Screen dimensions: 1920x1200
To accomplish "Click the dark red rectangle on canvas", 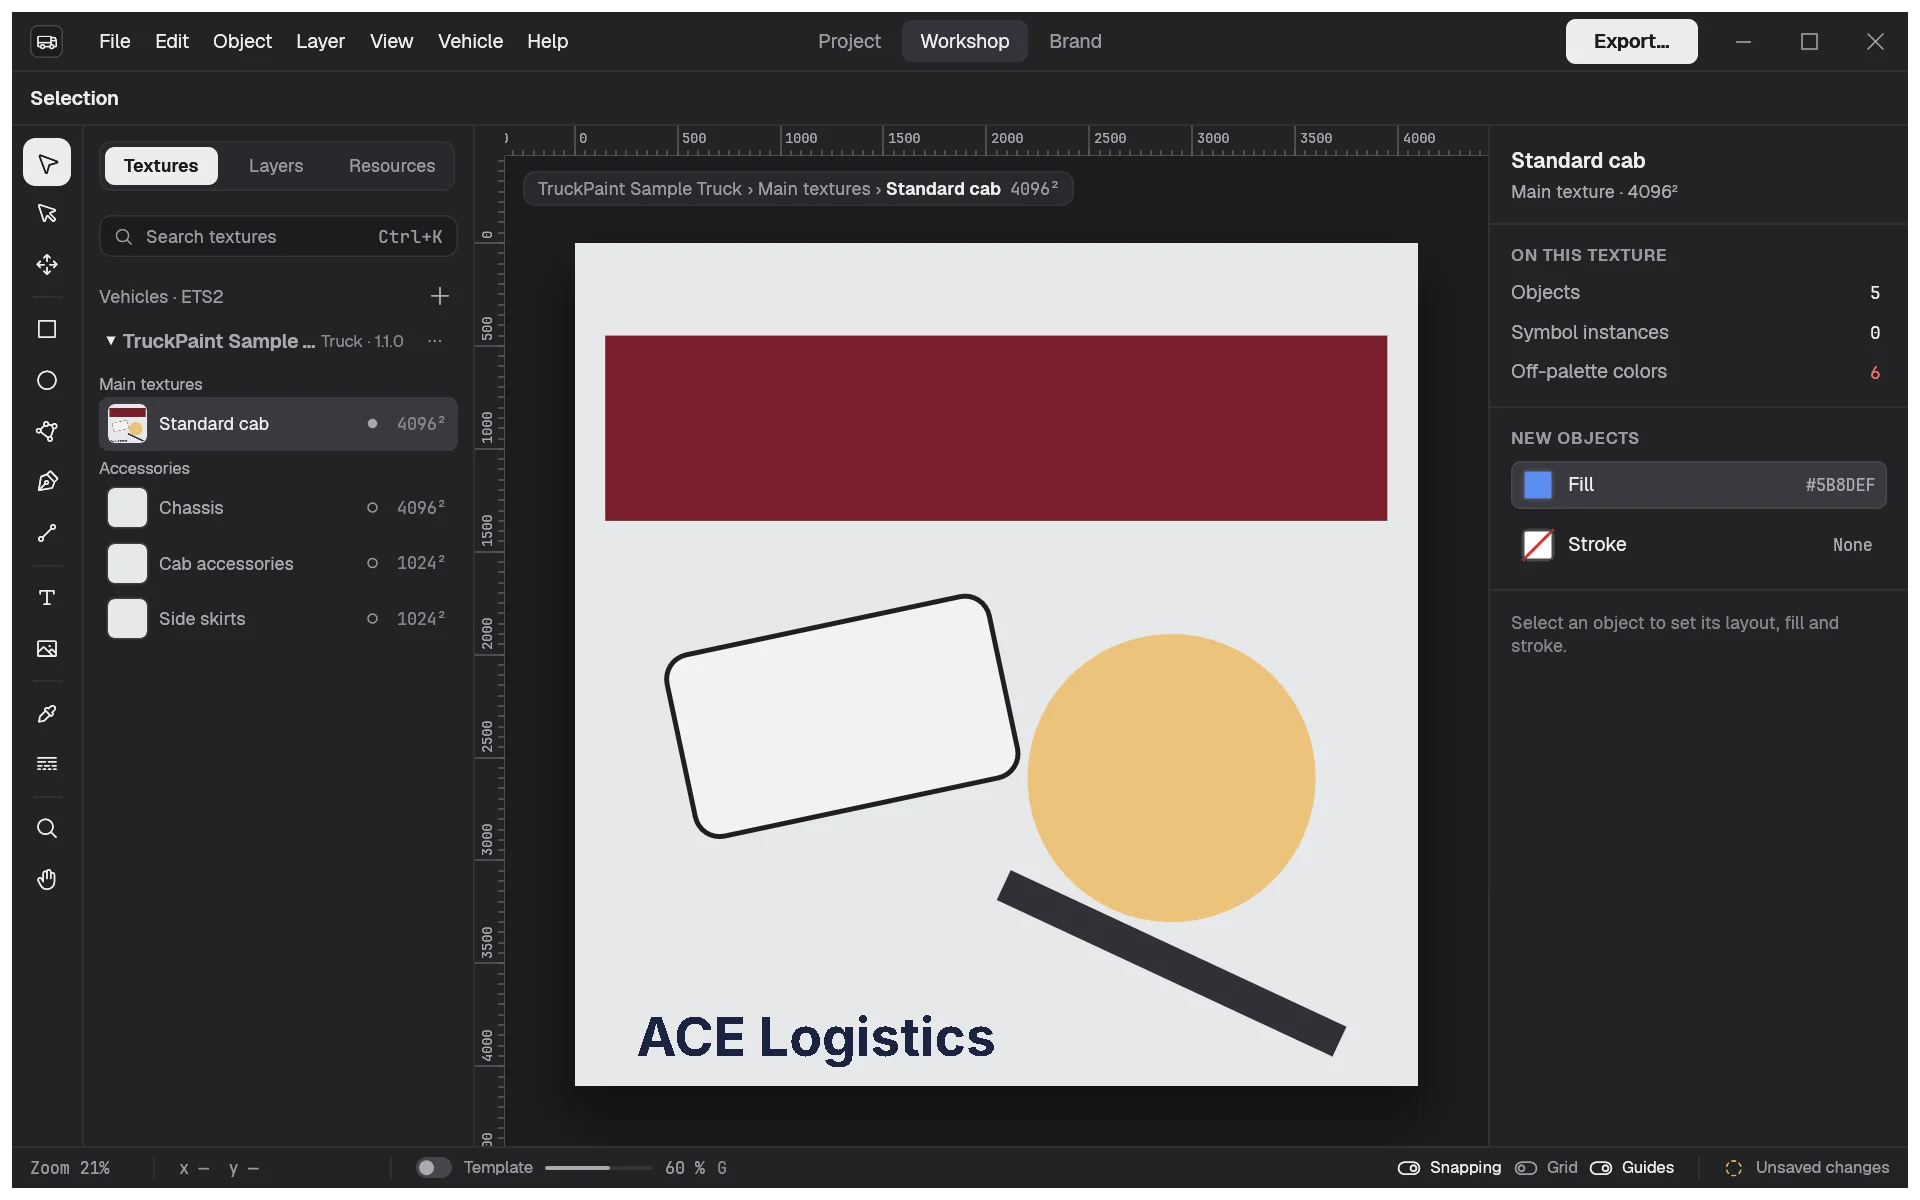I will click(x=996, y=428).
